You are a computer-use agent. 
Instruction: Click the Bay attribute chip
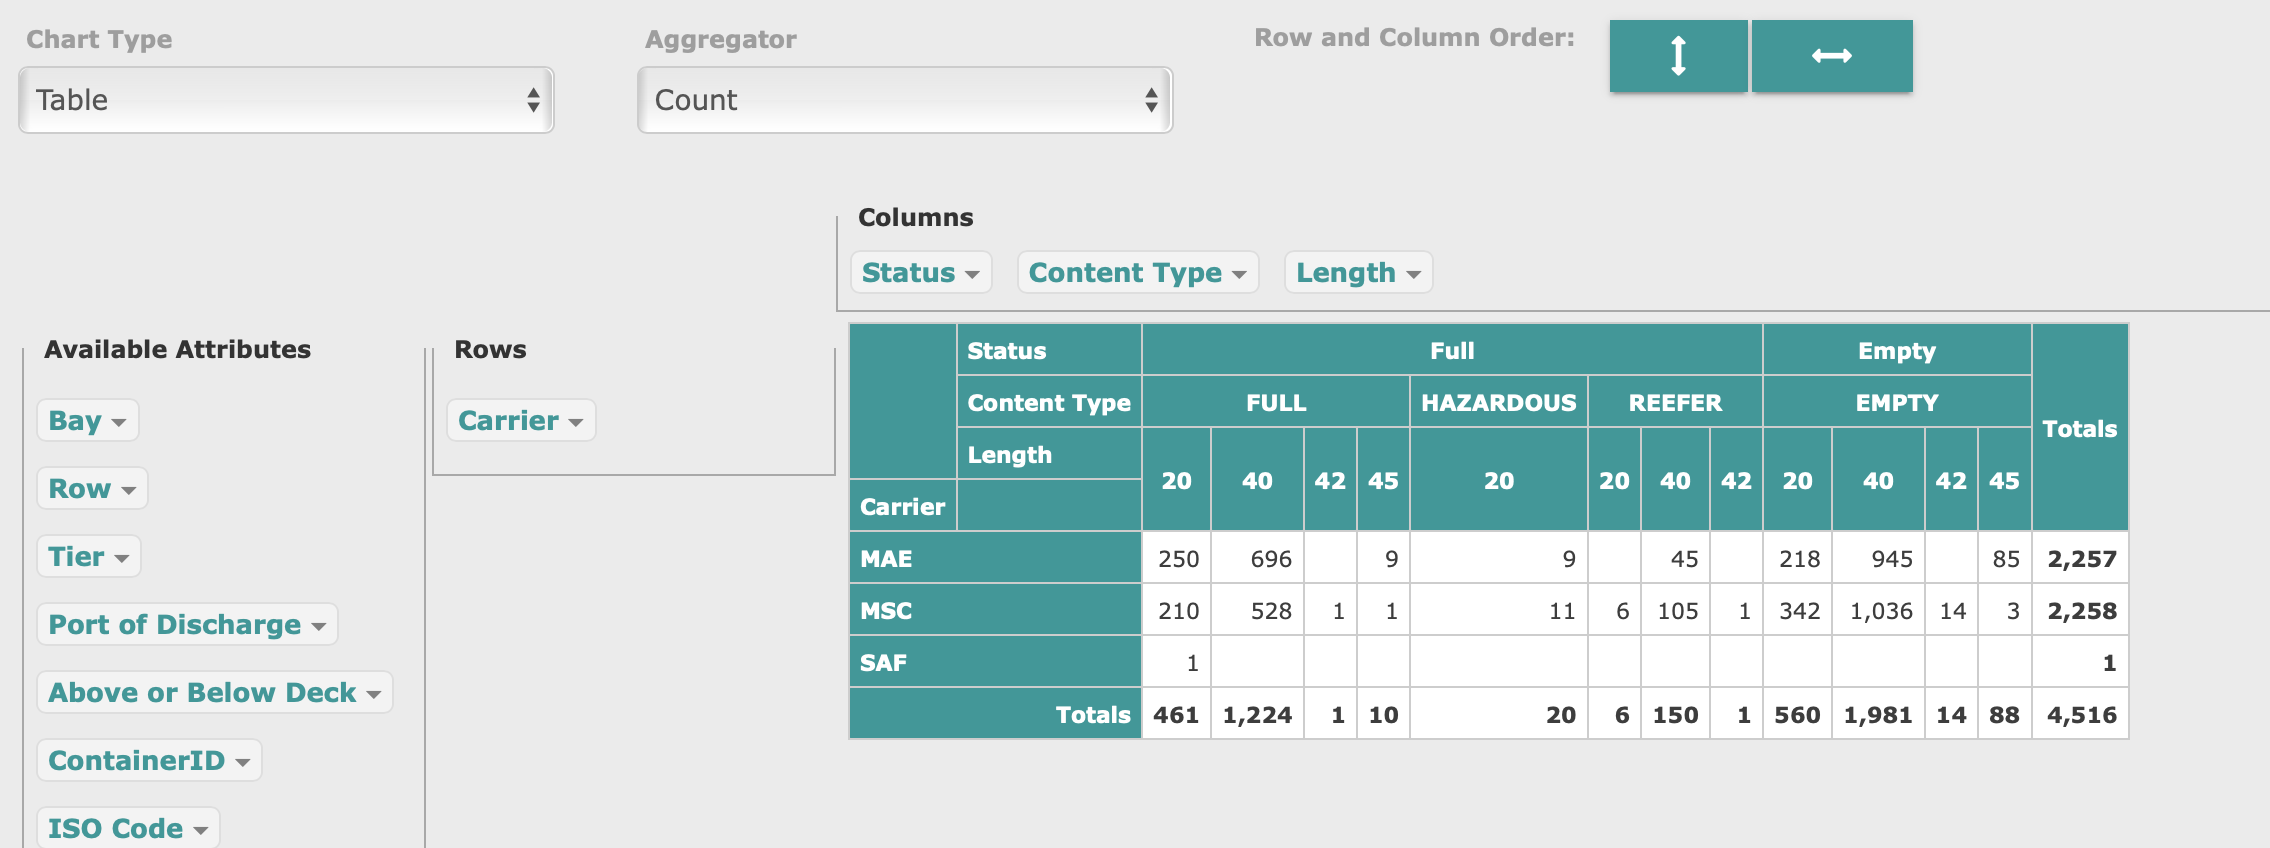[x=87, y=420]
